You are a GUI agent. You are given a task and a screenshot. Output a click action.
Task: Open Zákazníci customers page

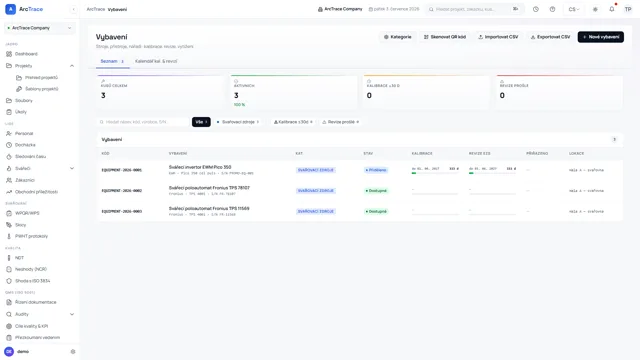[24, 180]
